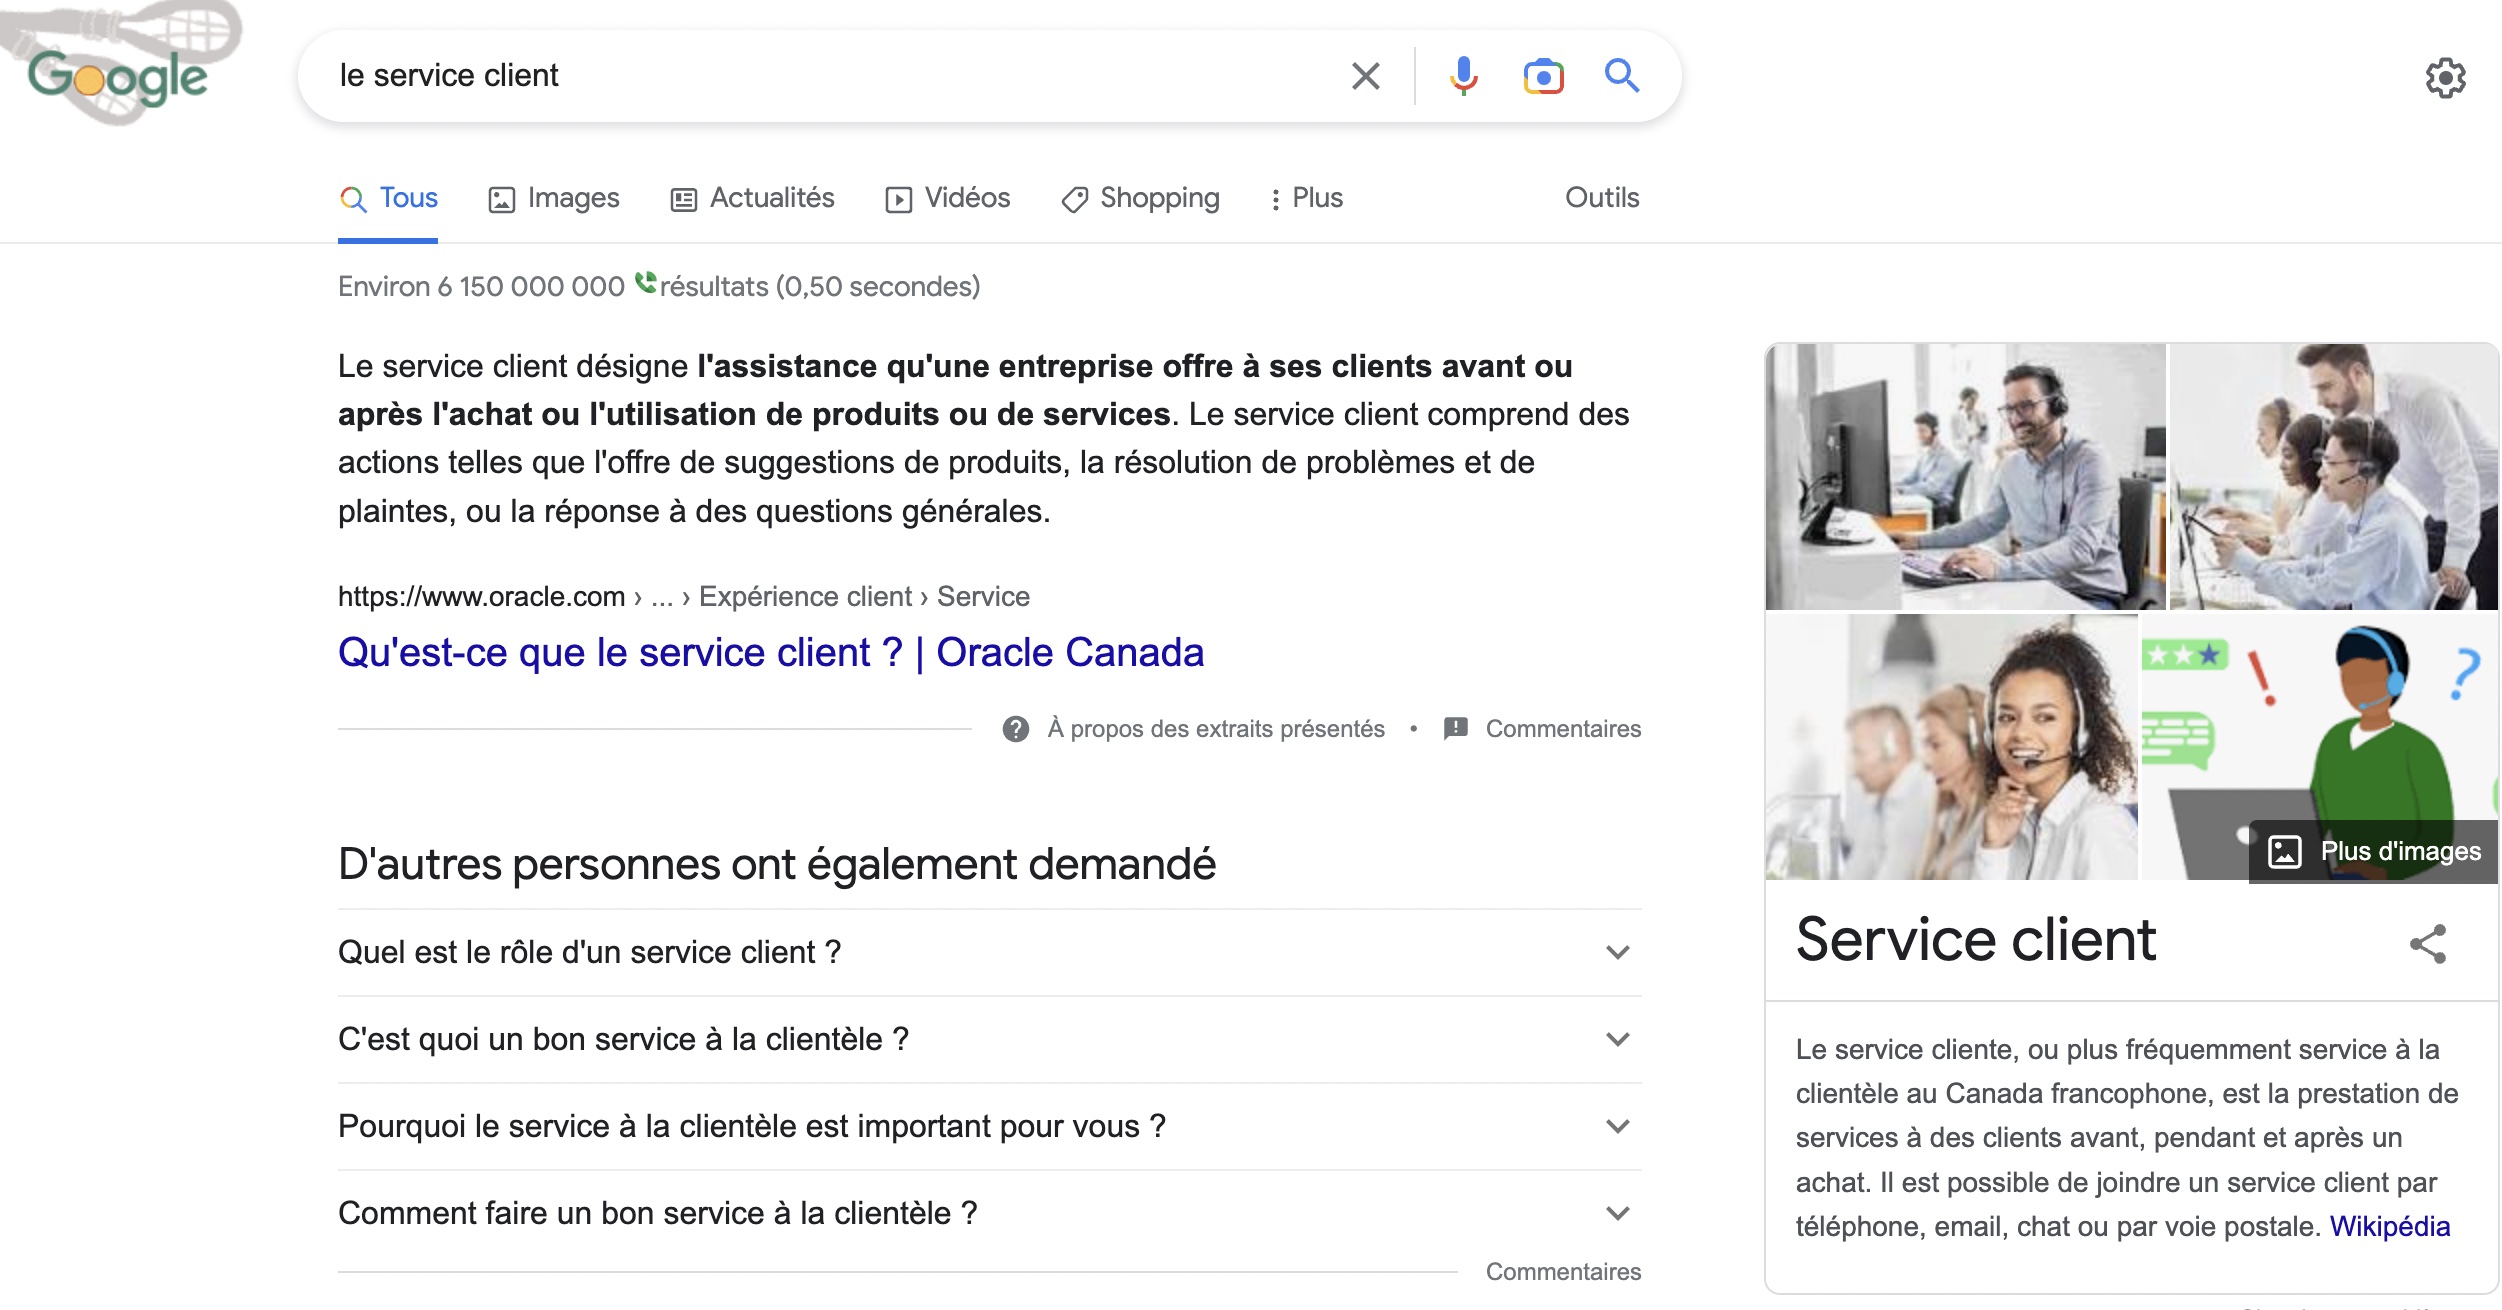Expand 'Pourquoi le service à la clientèle est important'
The image size is (2502, 1310).
[990, 1127]
